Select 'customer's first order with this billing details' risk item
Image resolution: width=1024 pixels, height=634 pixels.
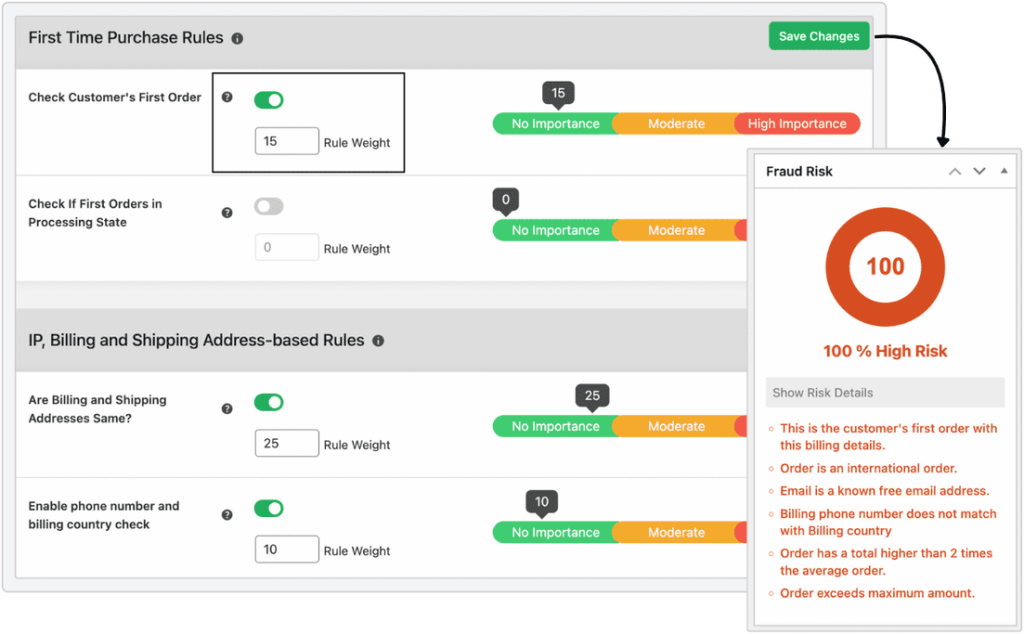(888, 437)
